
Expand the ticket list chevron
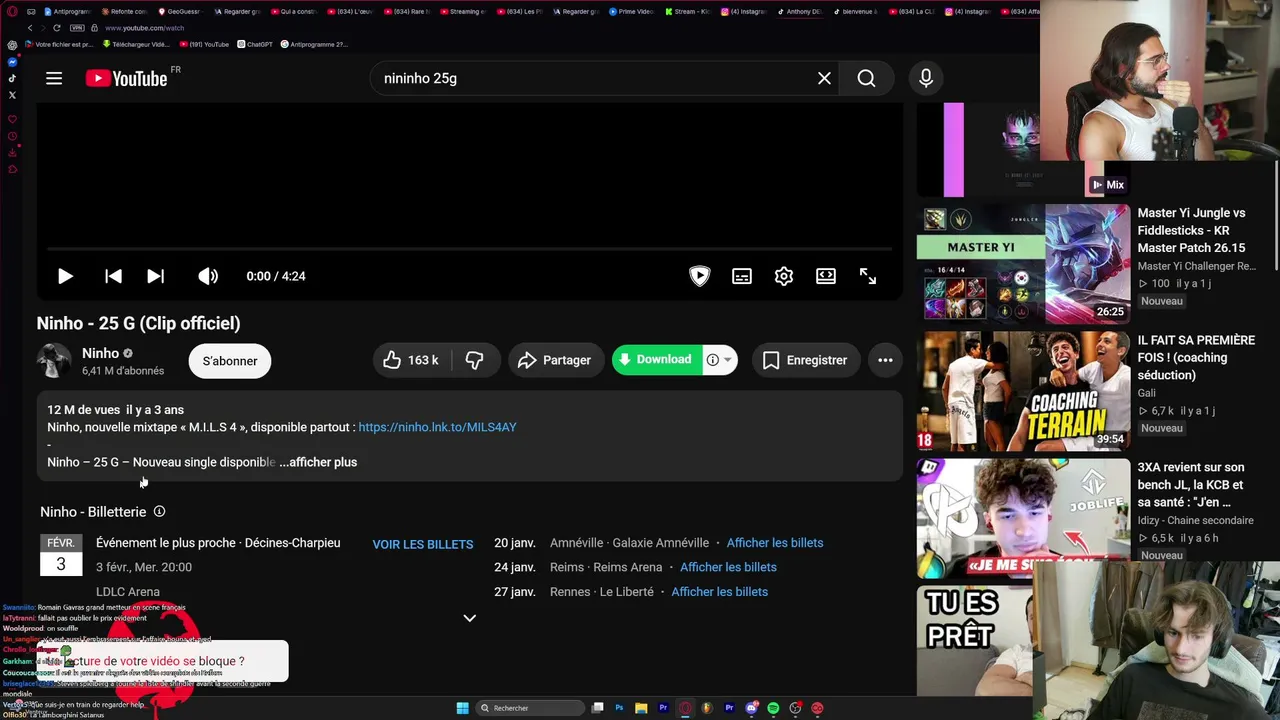click(x=469, y=618)
